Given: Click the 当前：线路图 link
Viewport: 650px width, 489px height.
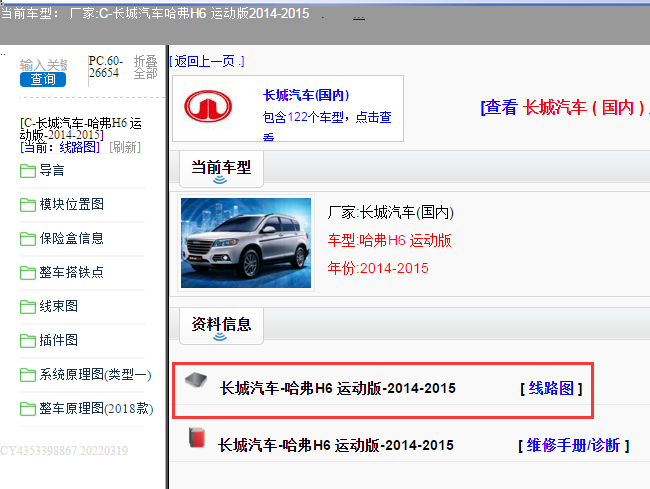Looking at the screenshot, I should [x=60, y=147].
